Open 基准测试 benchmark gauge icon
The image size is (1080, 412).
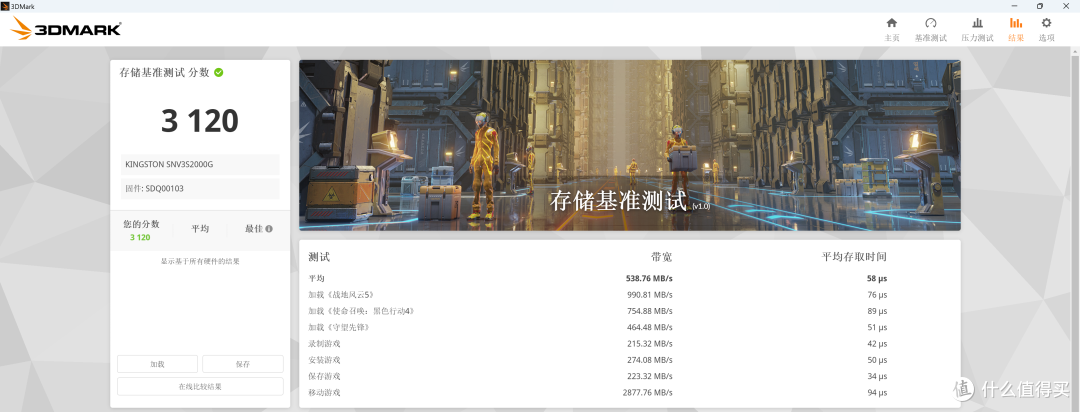(x=931, y=23)
